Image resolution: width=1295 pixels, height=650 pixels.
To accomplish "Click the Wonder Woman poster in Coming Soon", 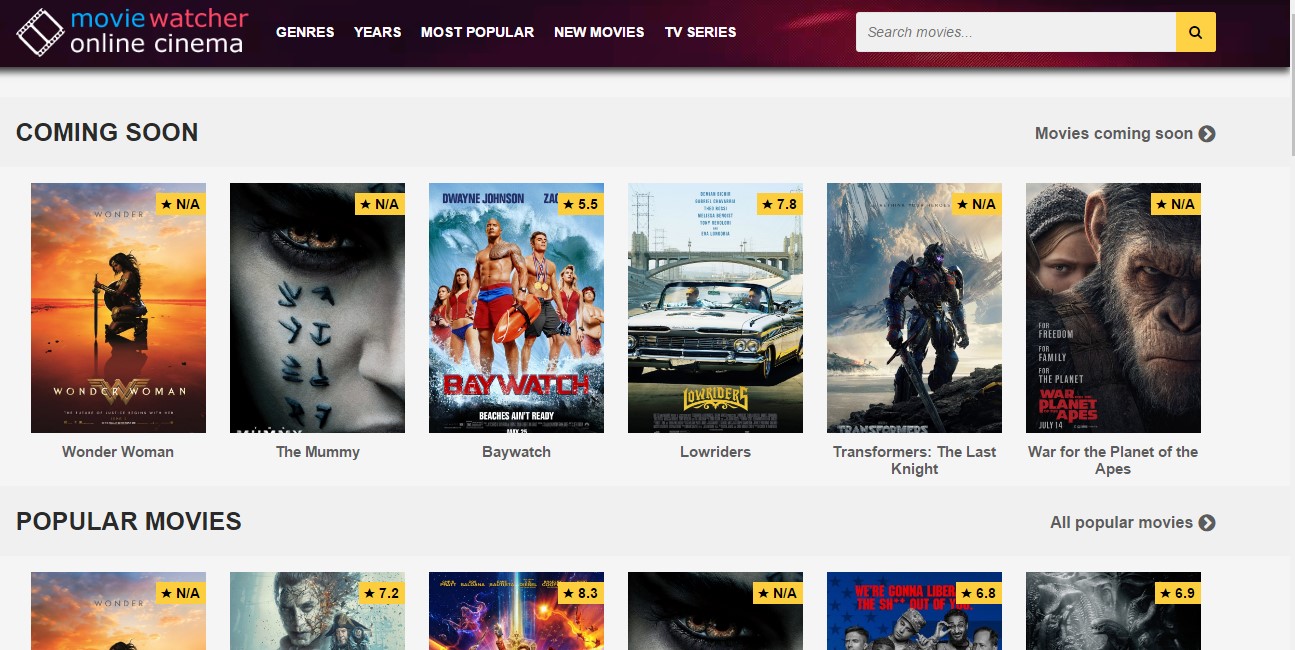I will click(x=118, y=308).
